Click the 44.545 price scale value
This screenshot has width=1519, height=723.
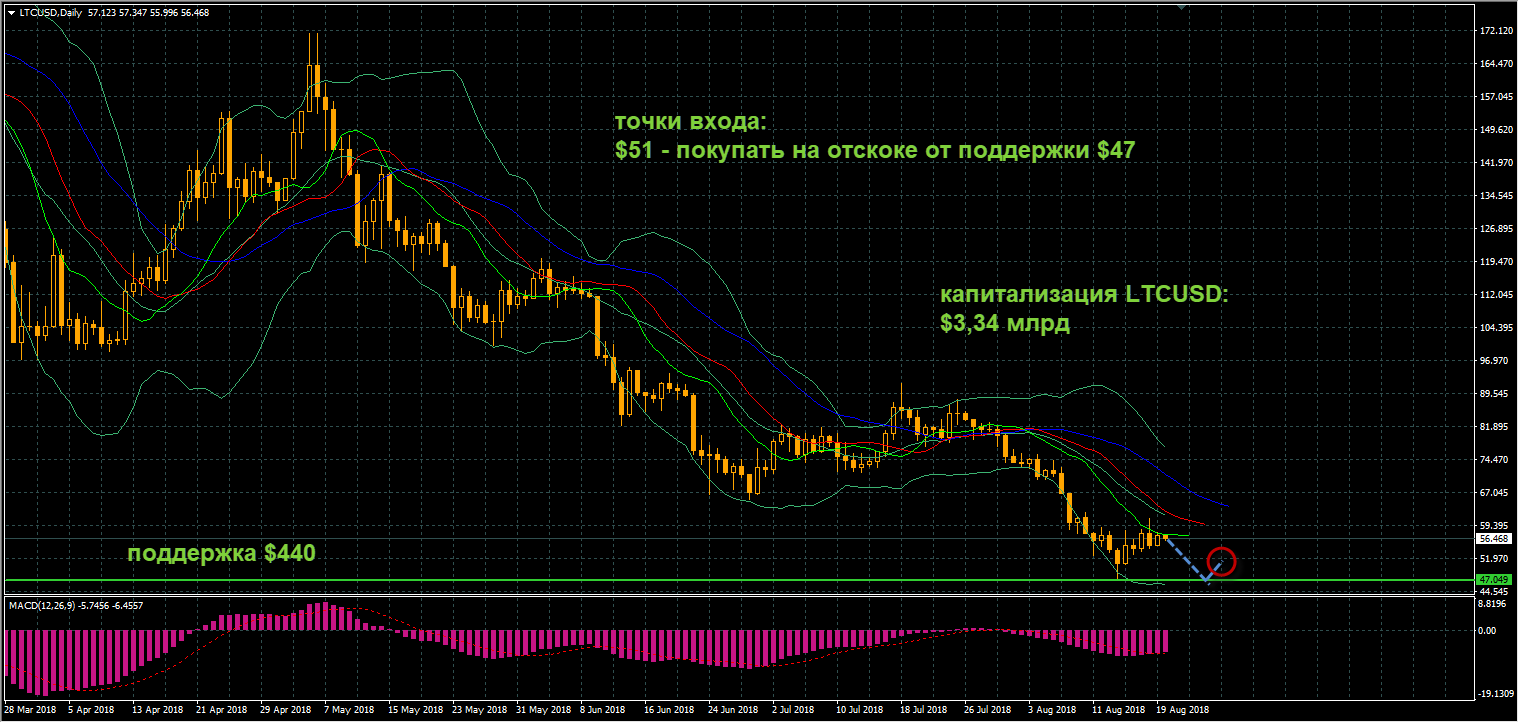pos(1494,592)
